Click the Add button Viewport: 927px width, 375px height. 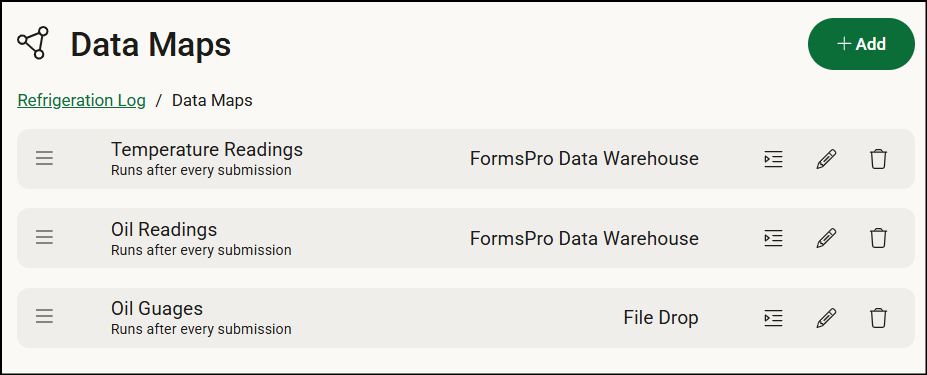tap(861, 44)
